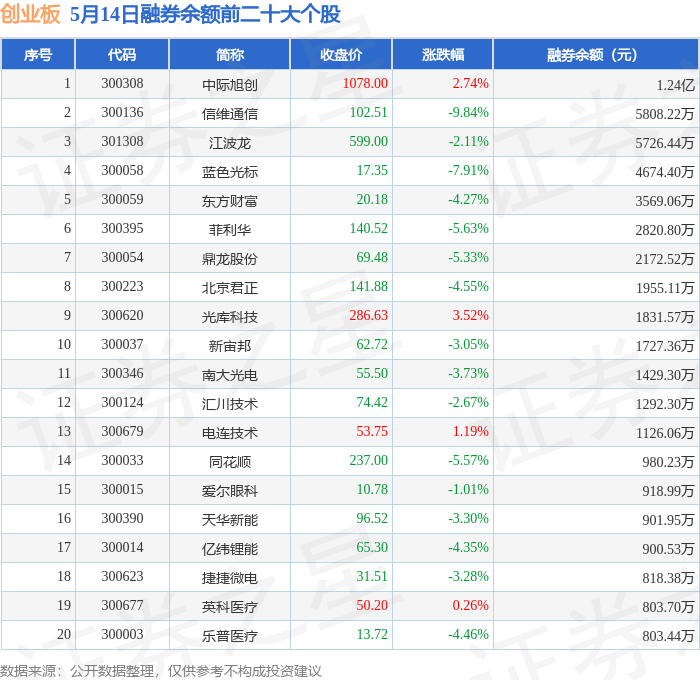
Task: Click the 3.52% change value
Action: pos(471,315)
